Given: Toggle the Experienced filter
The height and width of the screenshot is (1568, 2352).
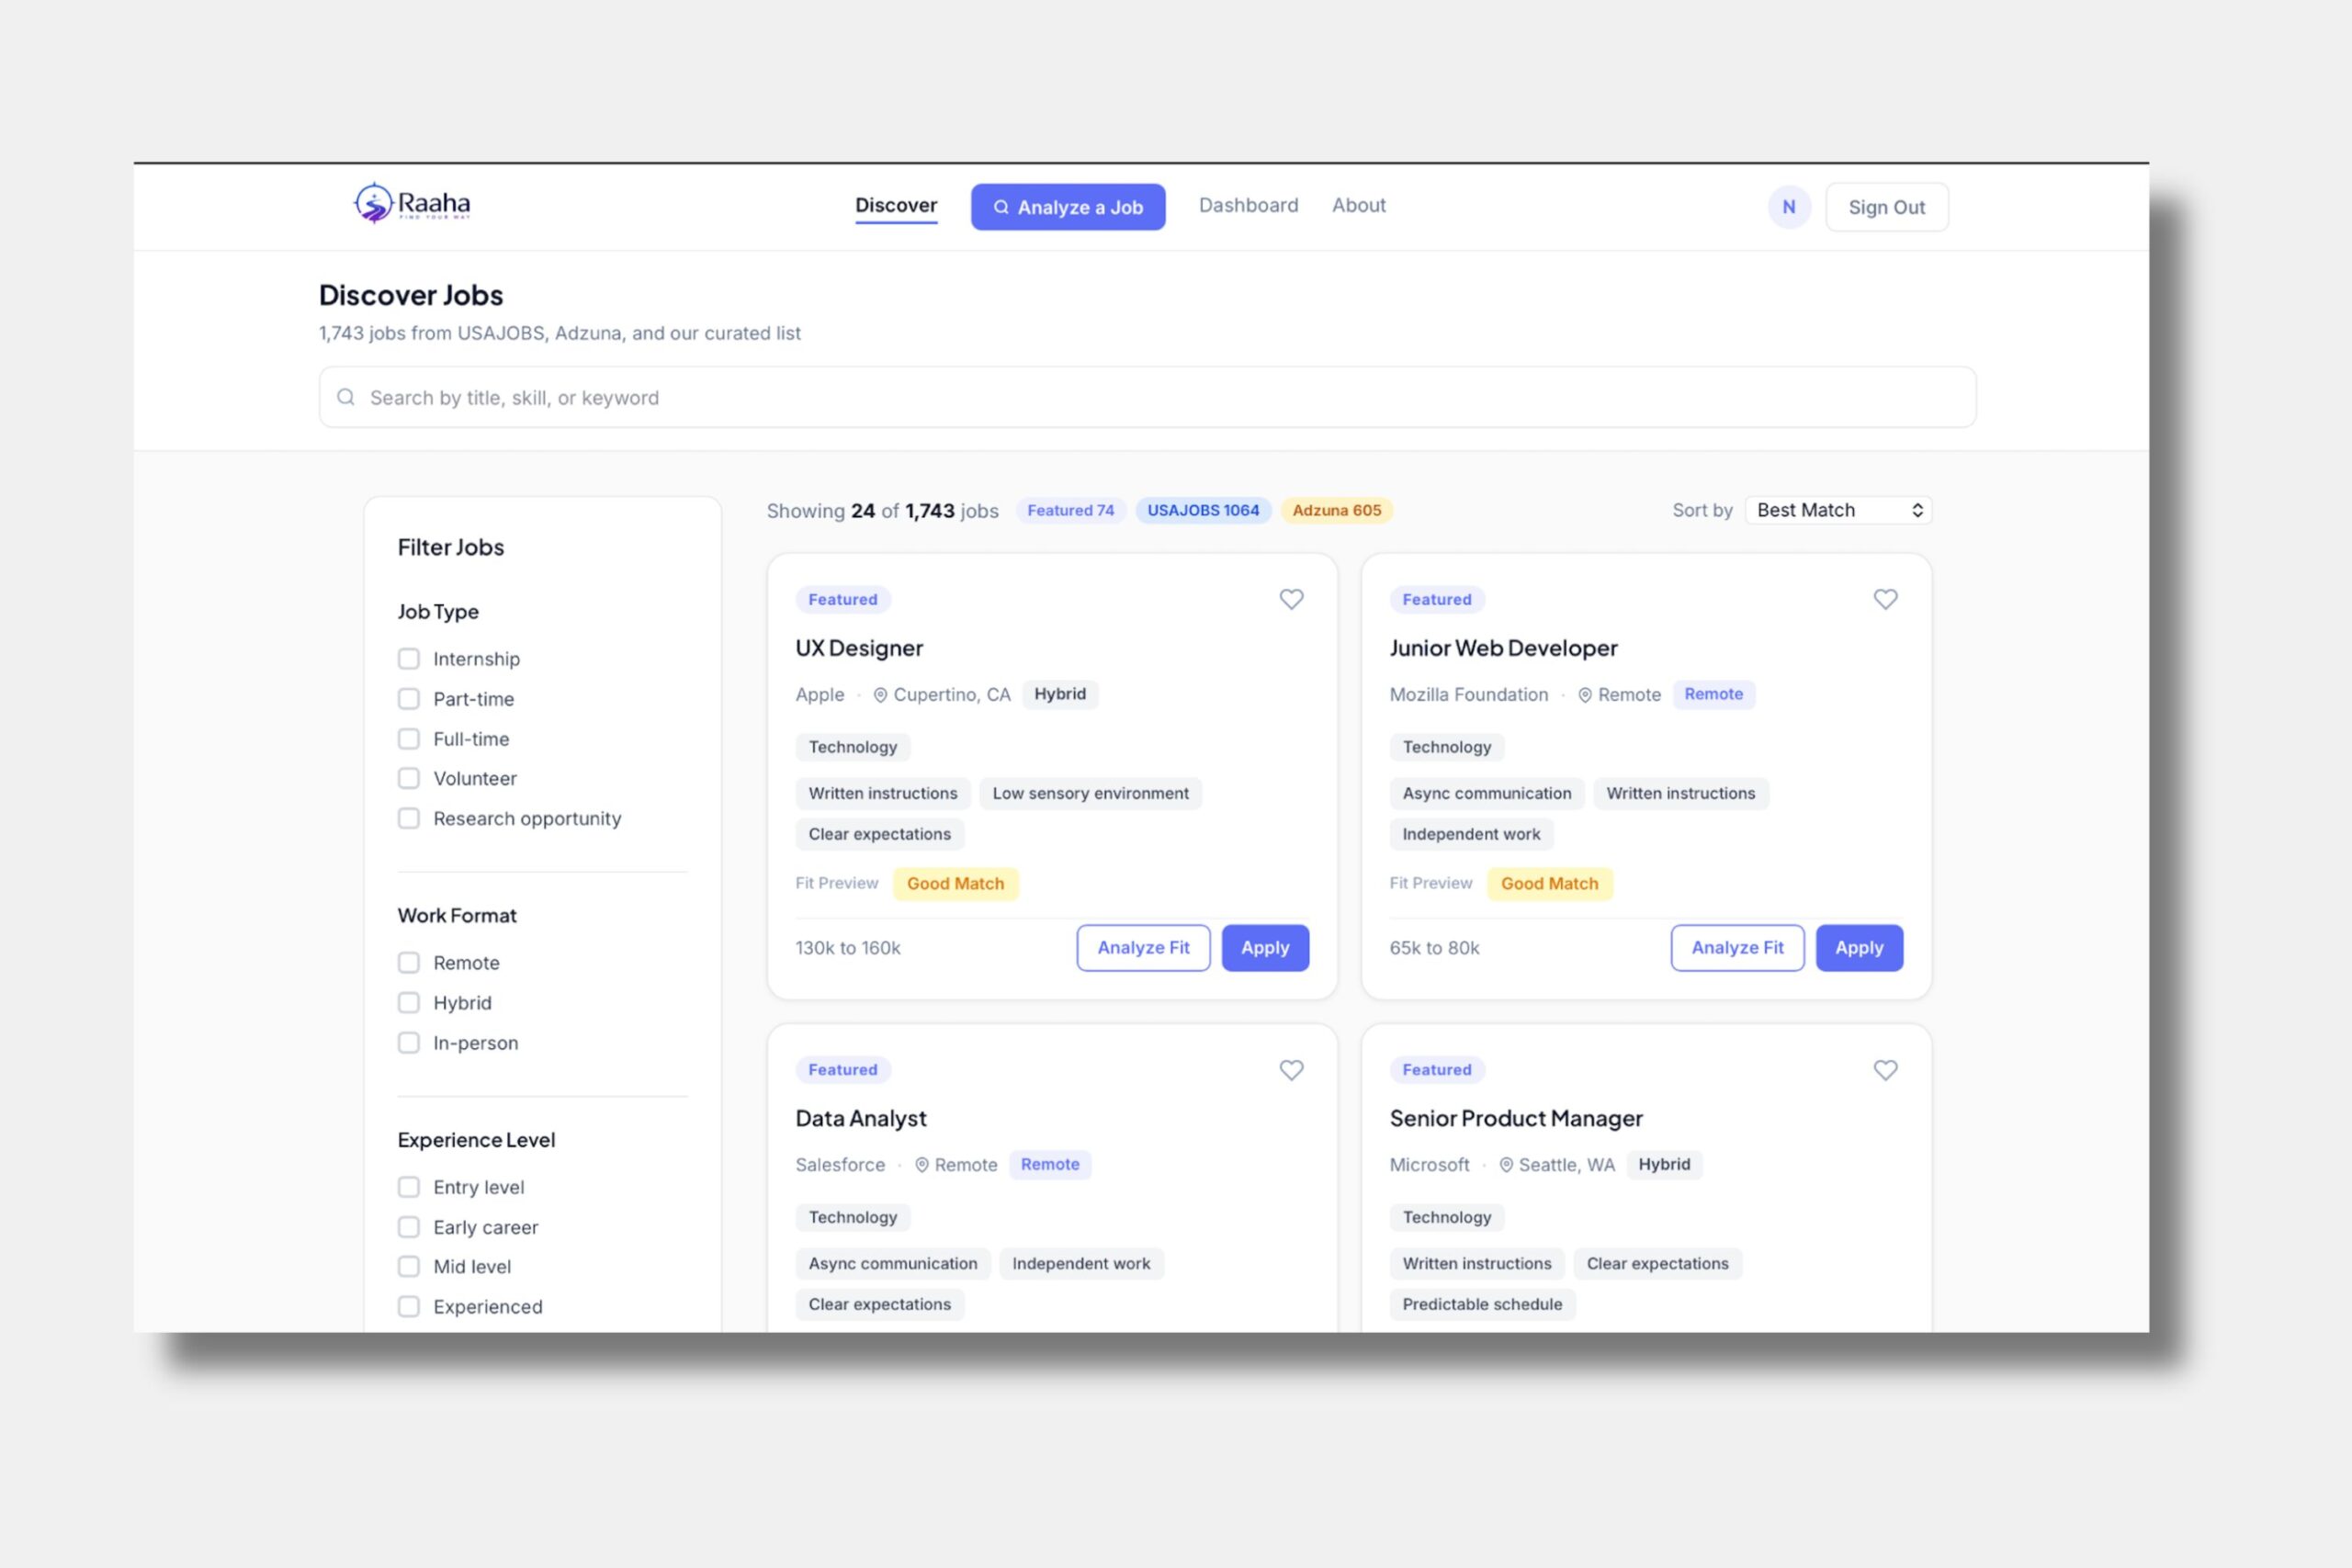Looking at the screenshot, I should click(409, 1307).
